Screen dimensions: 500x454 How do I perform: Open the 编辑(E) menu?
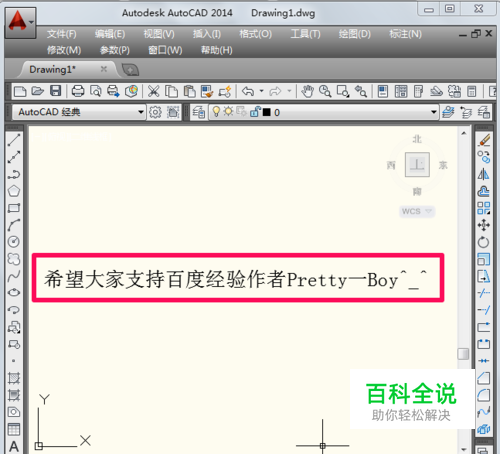pos(110,34)
